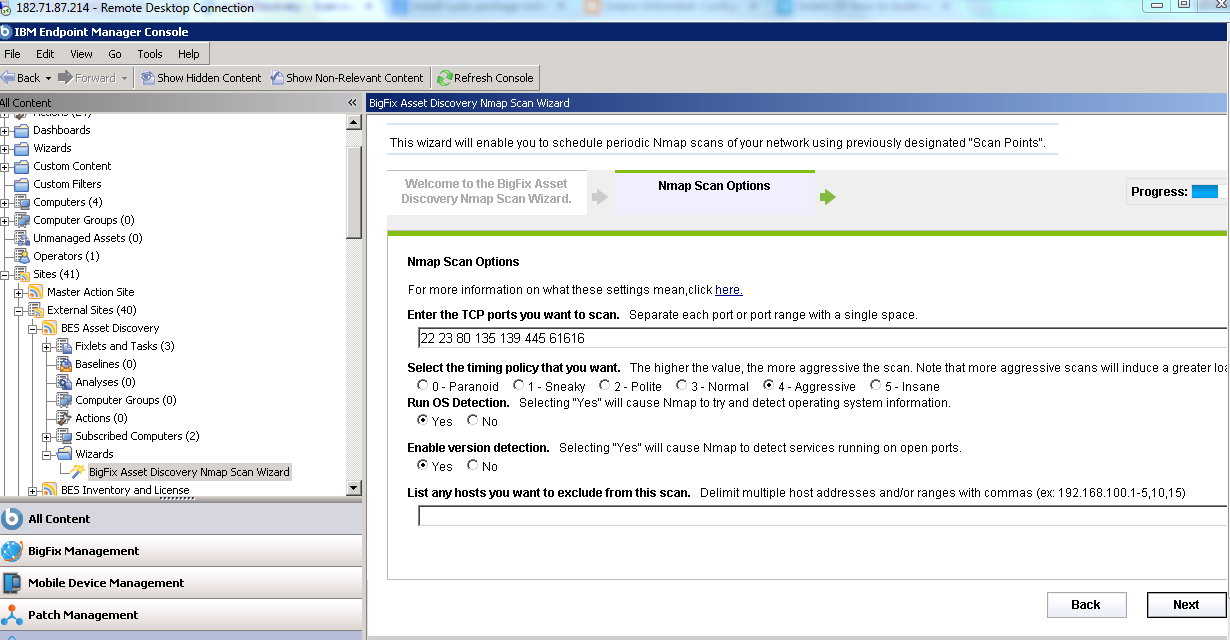Select timing policy 2 - Polite
This screenshot has width=1230, height=640.
pos(605,385)
